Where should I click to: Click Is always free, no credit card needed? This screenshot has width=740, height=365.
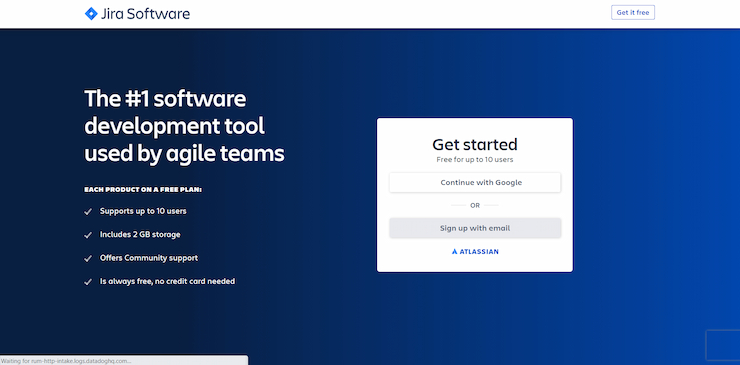[167, 281]
